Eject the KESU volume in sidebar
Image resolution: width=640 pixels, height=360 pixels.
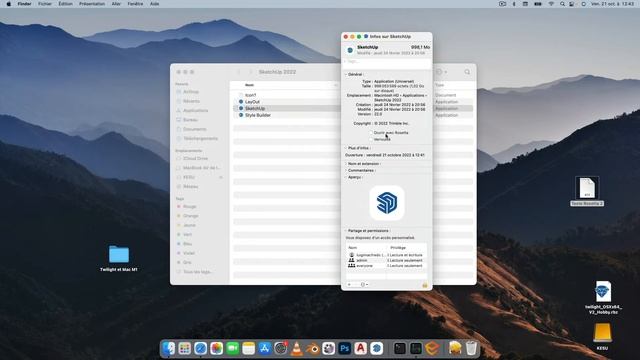221,177
